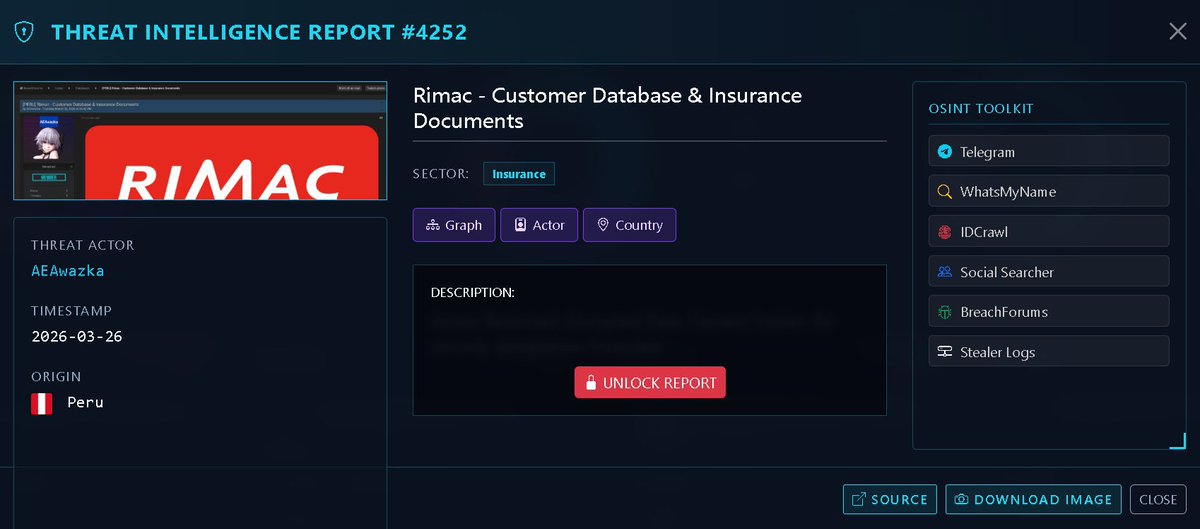The image size is (1200, 529).
Task: Open the Stealer Logs tool
Action: (x=1048, y=351)
